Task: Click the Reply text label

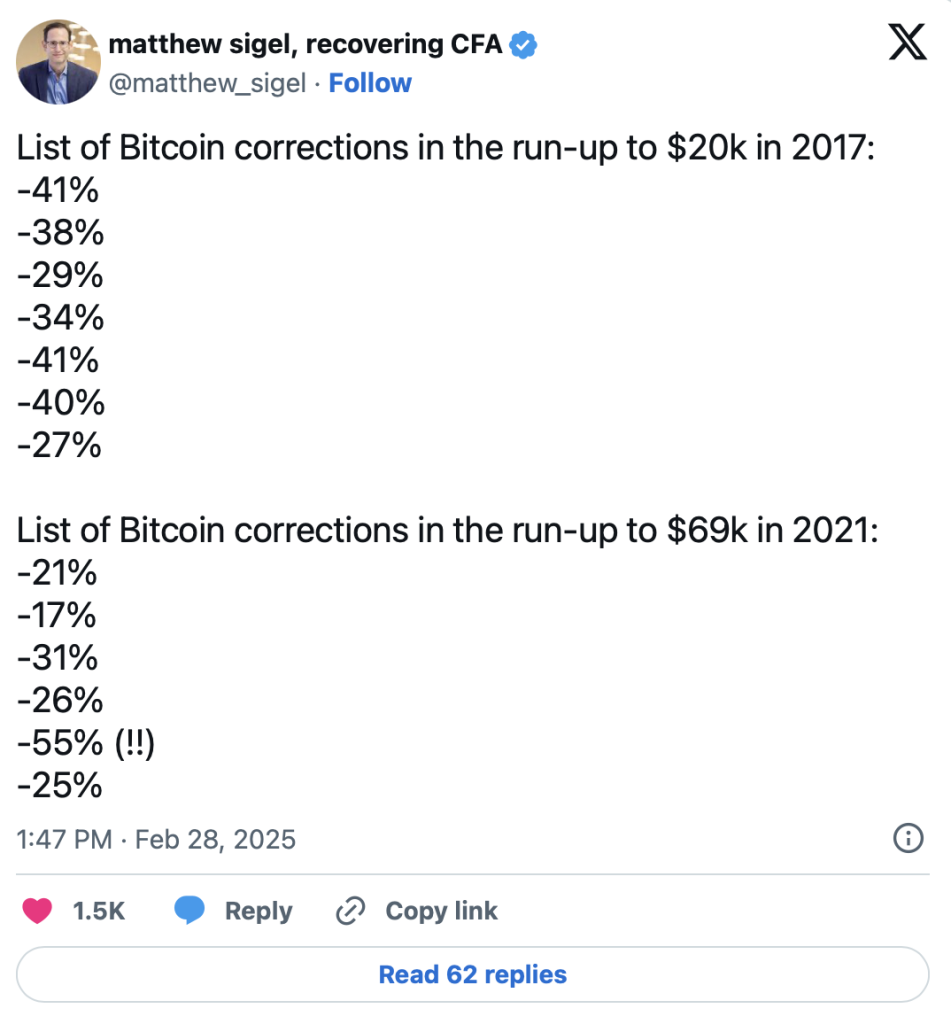Action: pos(258,911)
